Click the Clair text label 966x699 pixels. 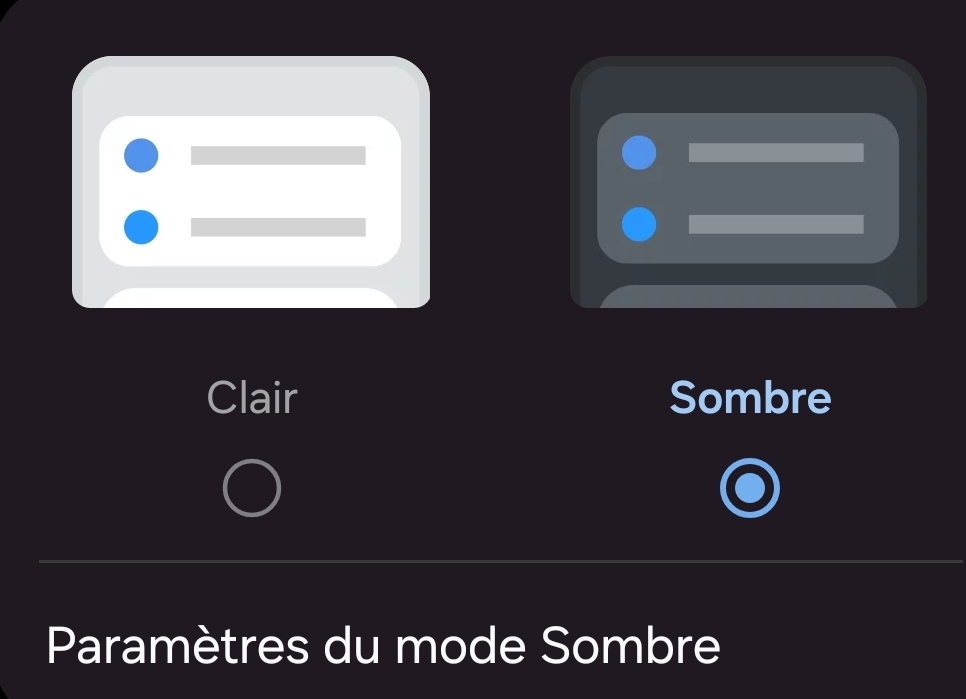tap(251, 397)
